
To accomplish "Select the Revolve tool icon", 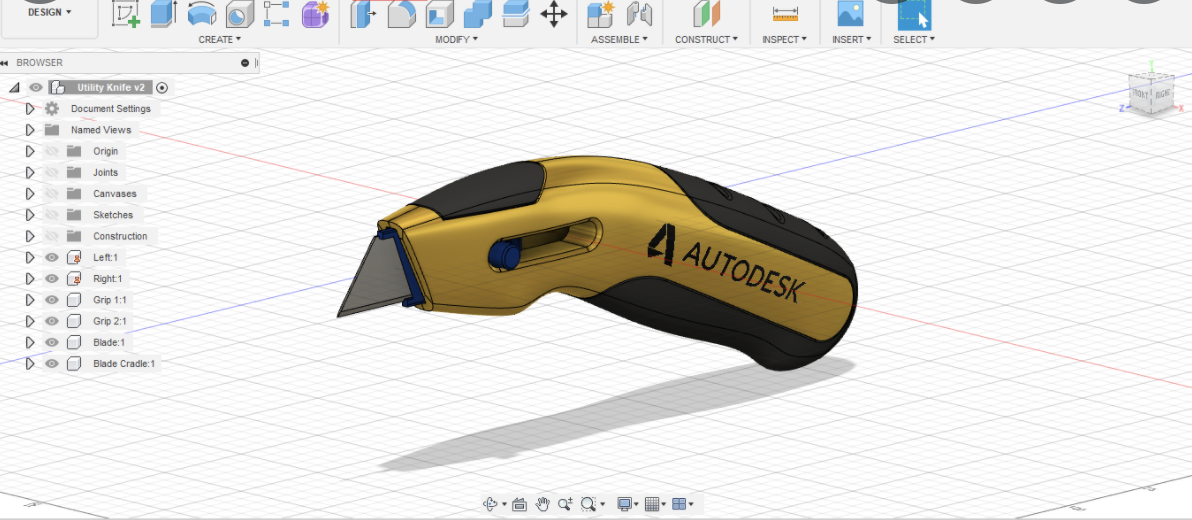I will pos(202,14).
